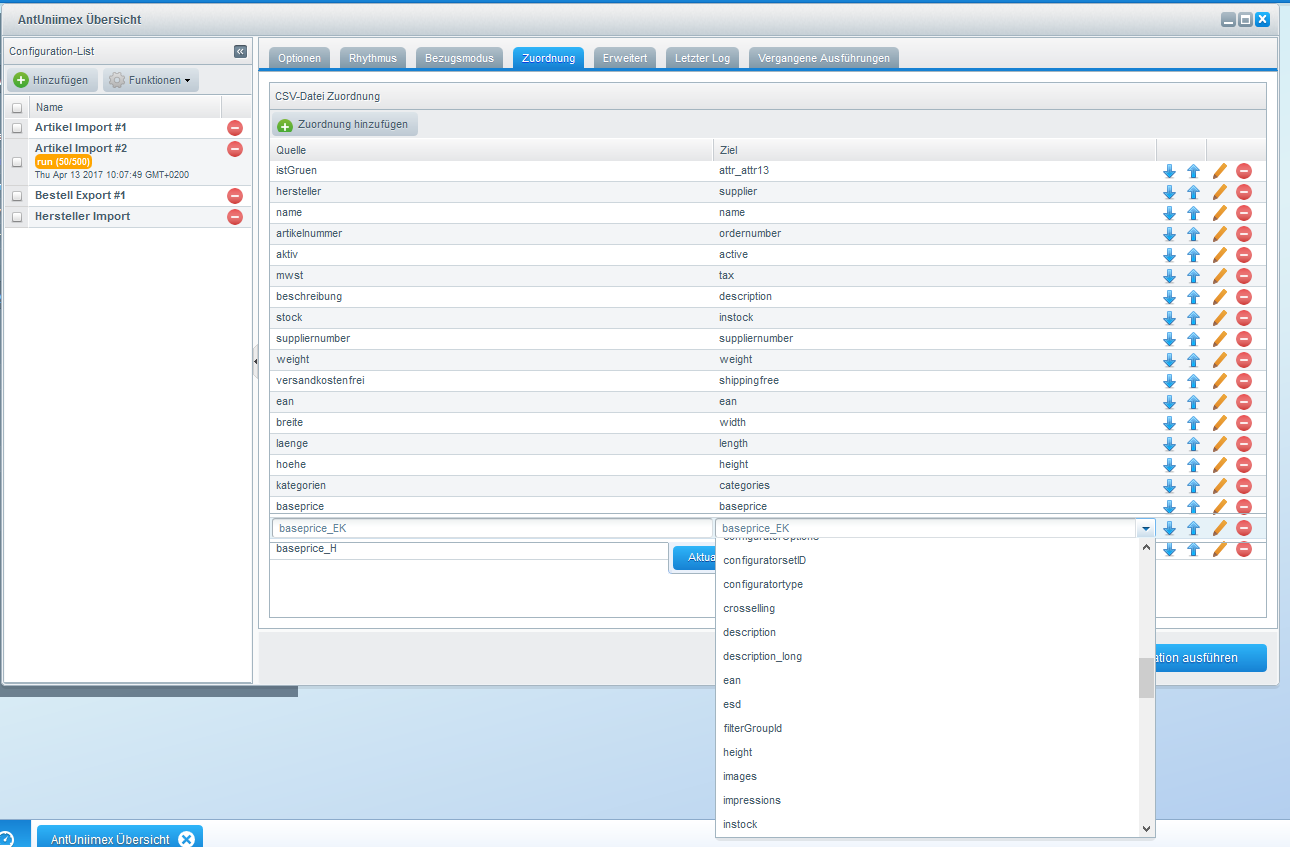Check the Bestell Export #1 checkbox

(x=17, y=196)
